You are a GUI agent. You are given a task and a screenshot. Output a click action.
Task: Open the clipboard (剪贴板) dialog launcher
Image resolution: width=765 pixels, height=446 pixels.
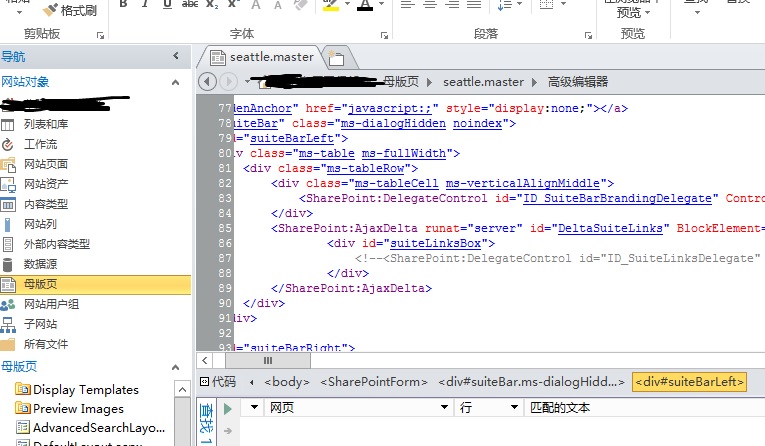click(100, 35)
